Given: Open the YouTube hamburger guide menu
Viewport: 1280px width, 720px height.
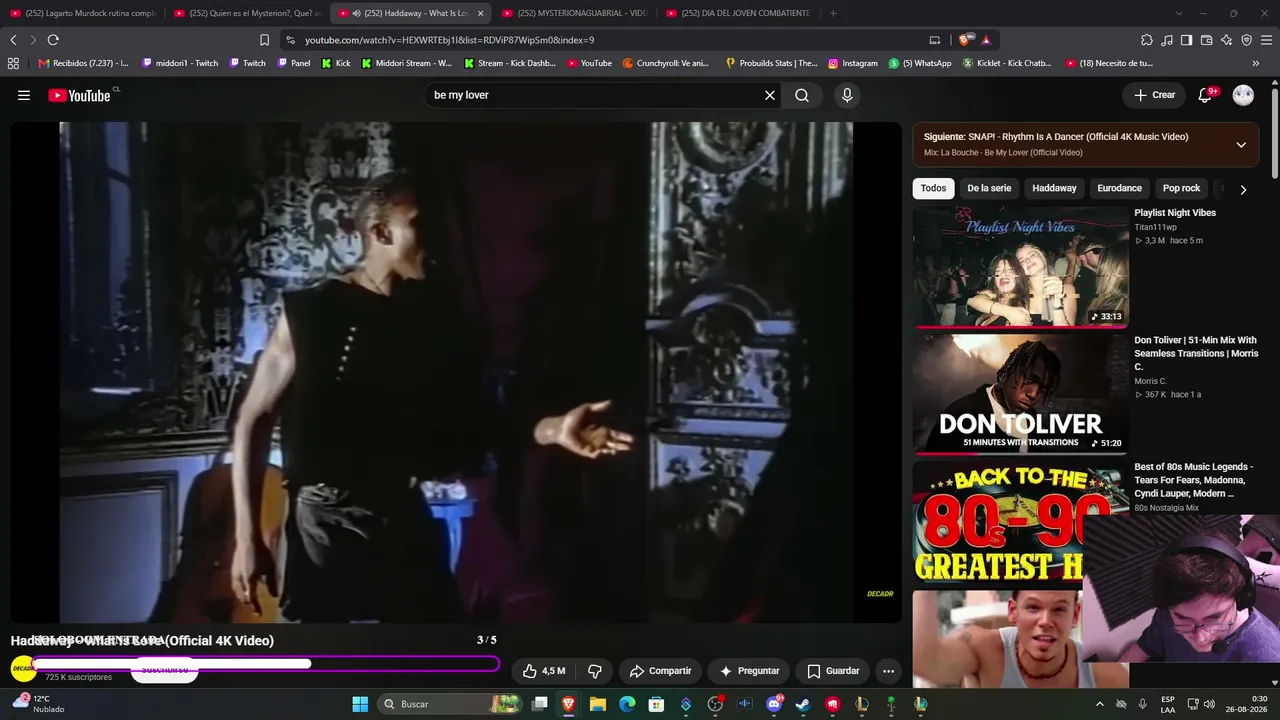Looking at the screenshot, I should pyautogui.click(x=24, y=95).
